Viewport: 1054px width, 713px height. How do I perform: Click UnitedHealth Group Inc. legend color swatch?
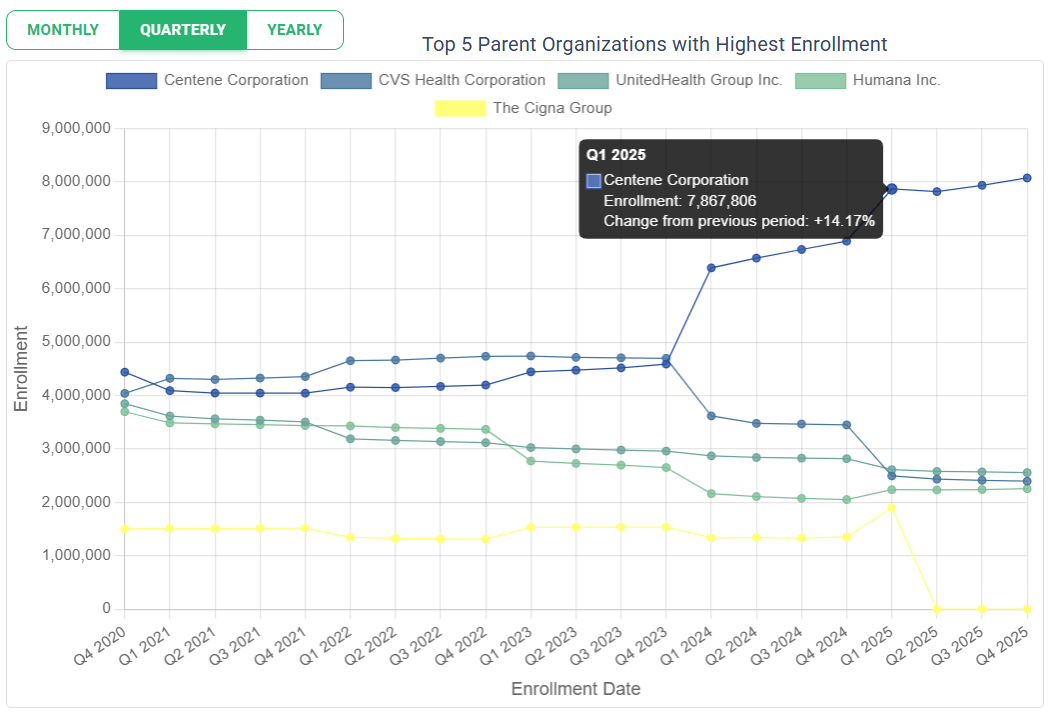click(583, 81)
